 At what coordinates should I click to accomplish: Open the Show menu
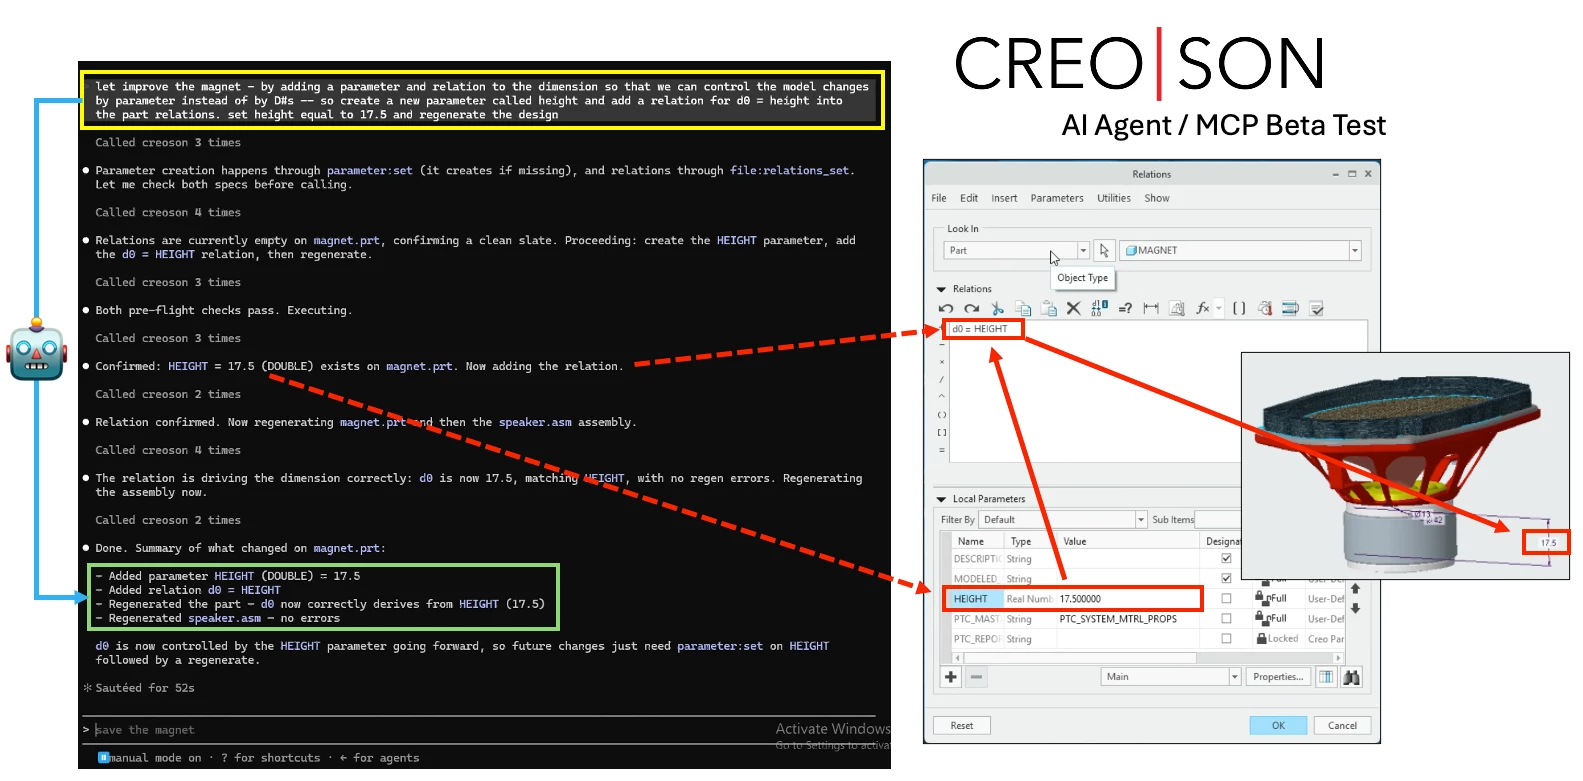tap(1157, 198)
